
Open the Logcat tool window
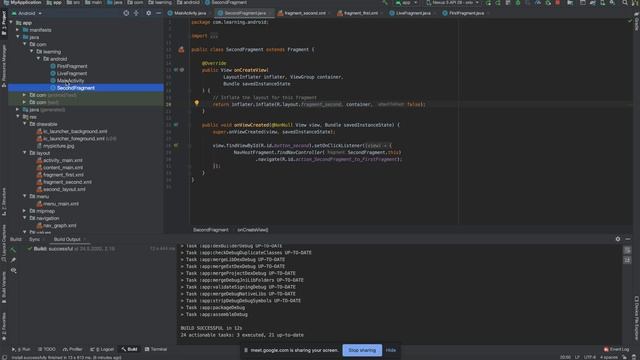[102, 349]
